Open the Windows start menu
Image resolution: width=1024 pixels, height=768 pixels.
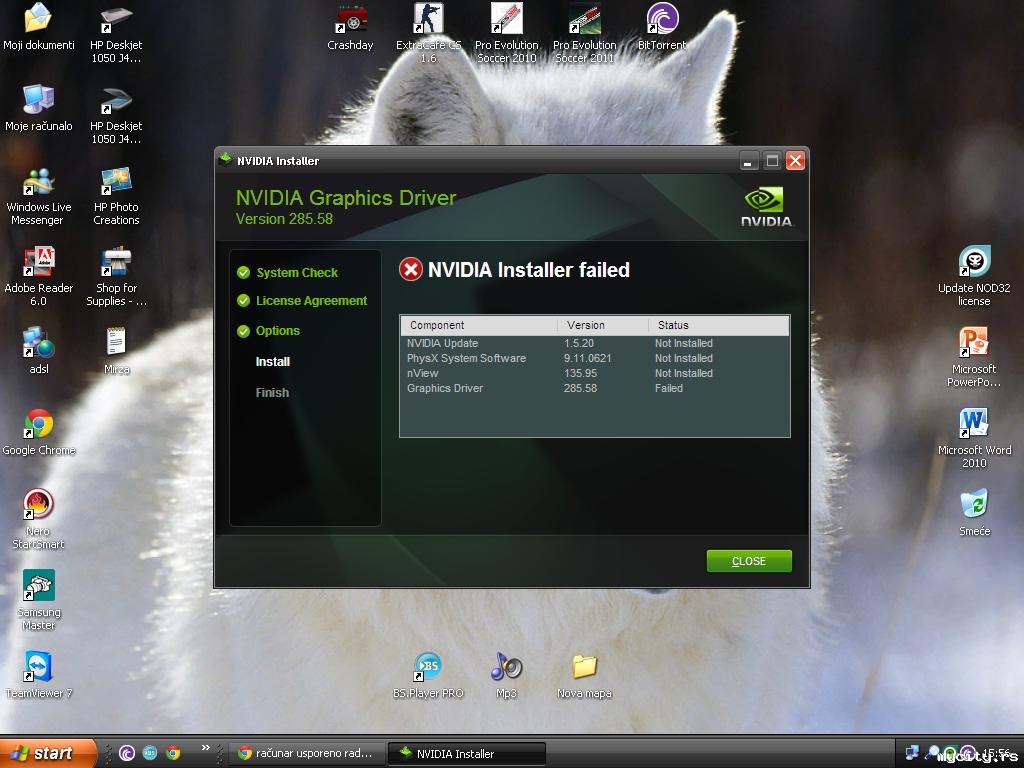pos(48,753)
